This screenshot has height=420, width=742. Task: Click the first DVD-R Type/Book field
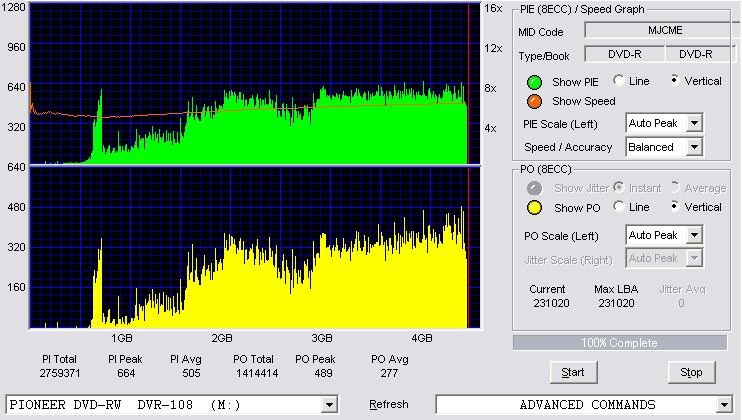pyautogui.click(x=625, y=54)
